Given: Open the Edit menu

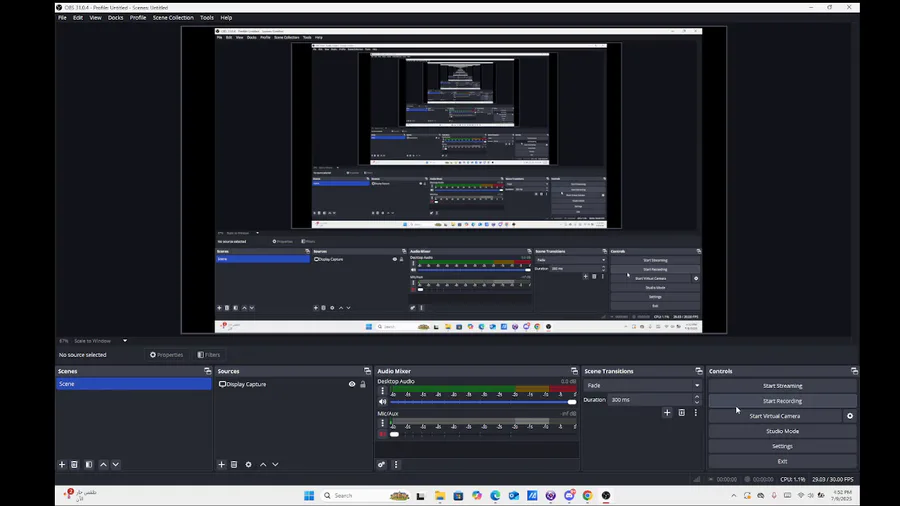Looking at the screenshot, I should pyautogui.click(x=77, y=18).
